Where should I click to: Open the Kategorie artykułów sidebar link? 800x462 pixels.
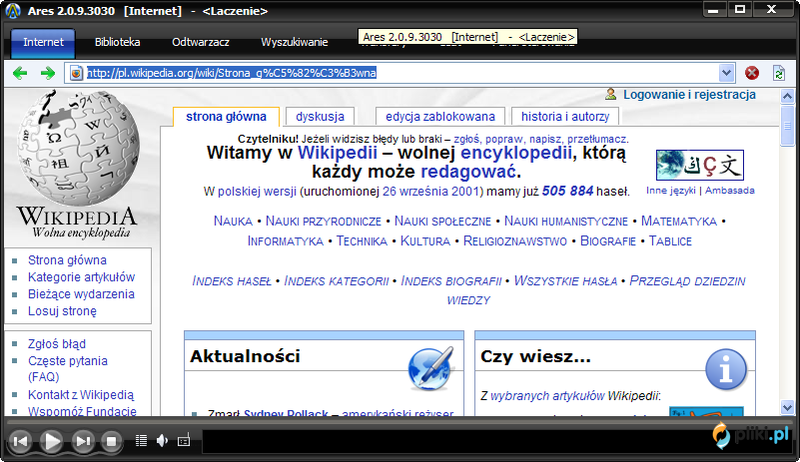tap(81, 277)
